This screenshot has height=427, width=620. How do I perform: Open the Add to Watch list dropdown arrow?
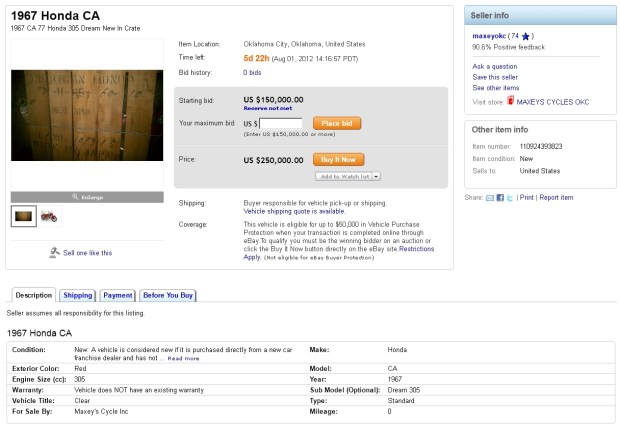point(376,176)
